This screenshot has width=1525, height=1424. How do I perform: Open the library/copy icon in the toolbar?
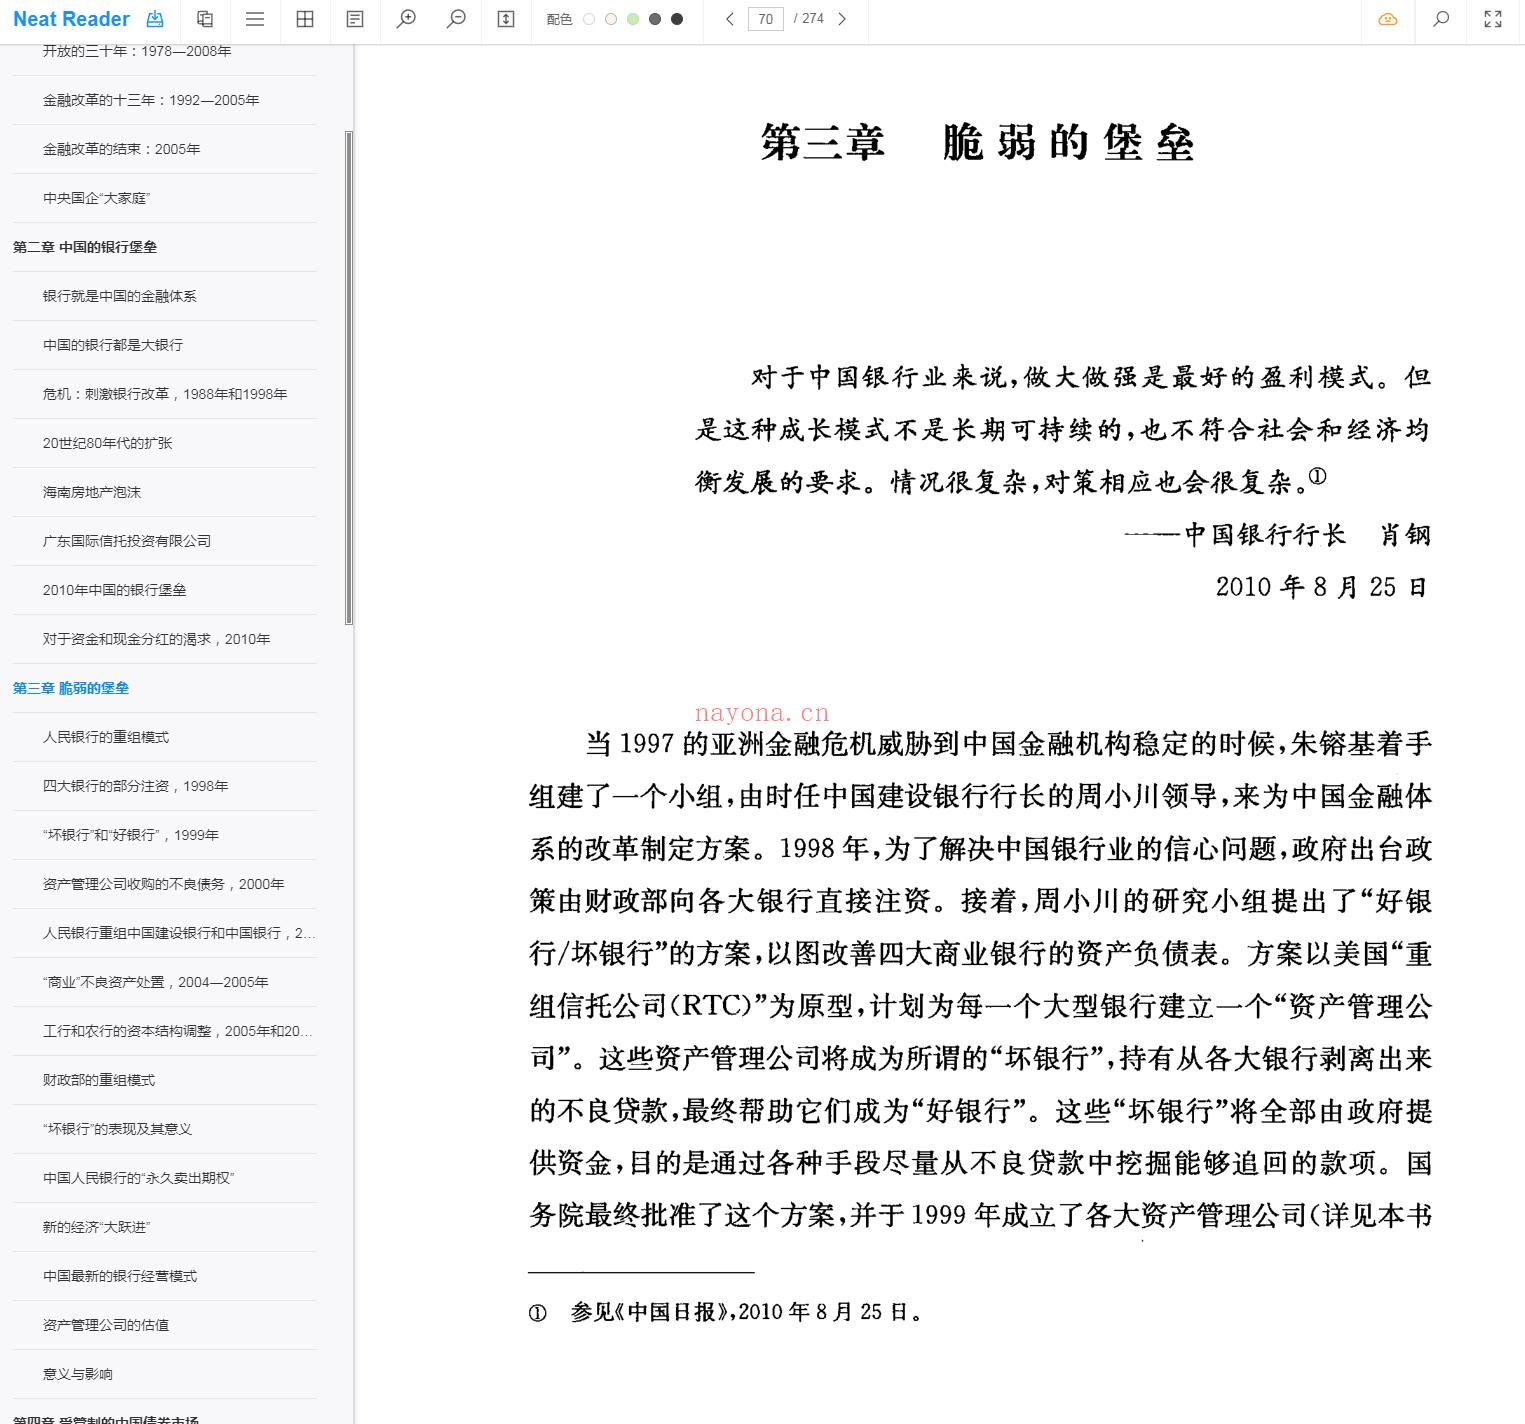(205, 19)
